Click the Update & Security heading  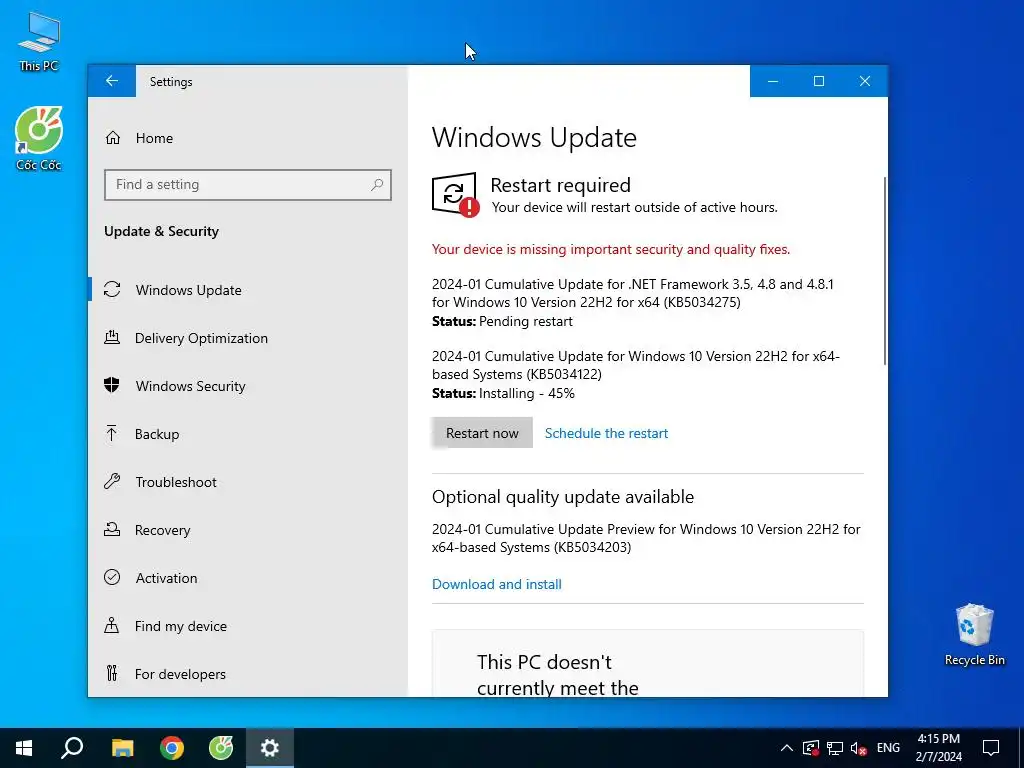coord(161,231)
